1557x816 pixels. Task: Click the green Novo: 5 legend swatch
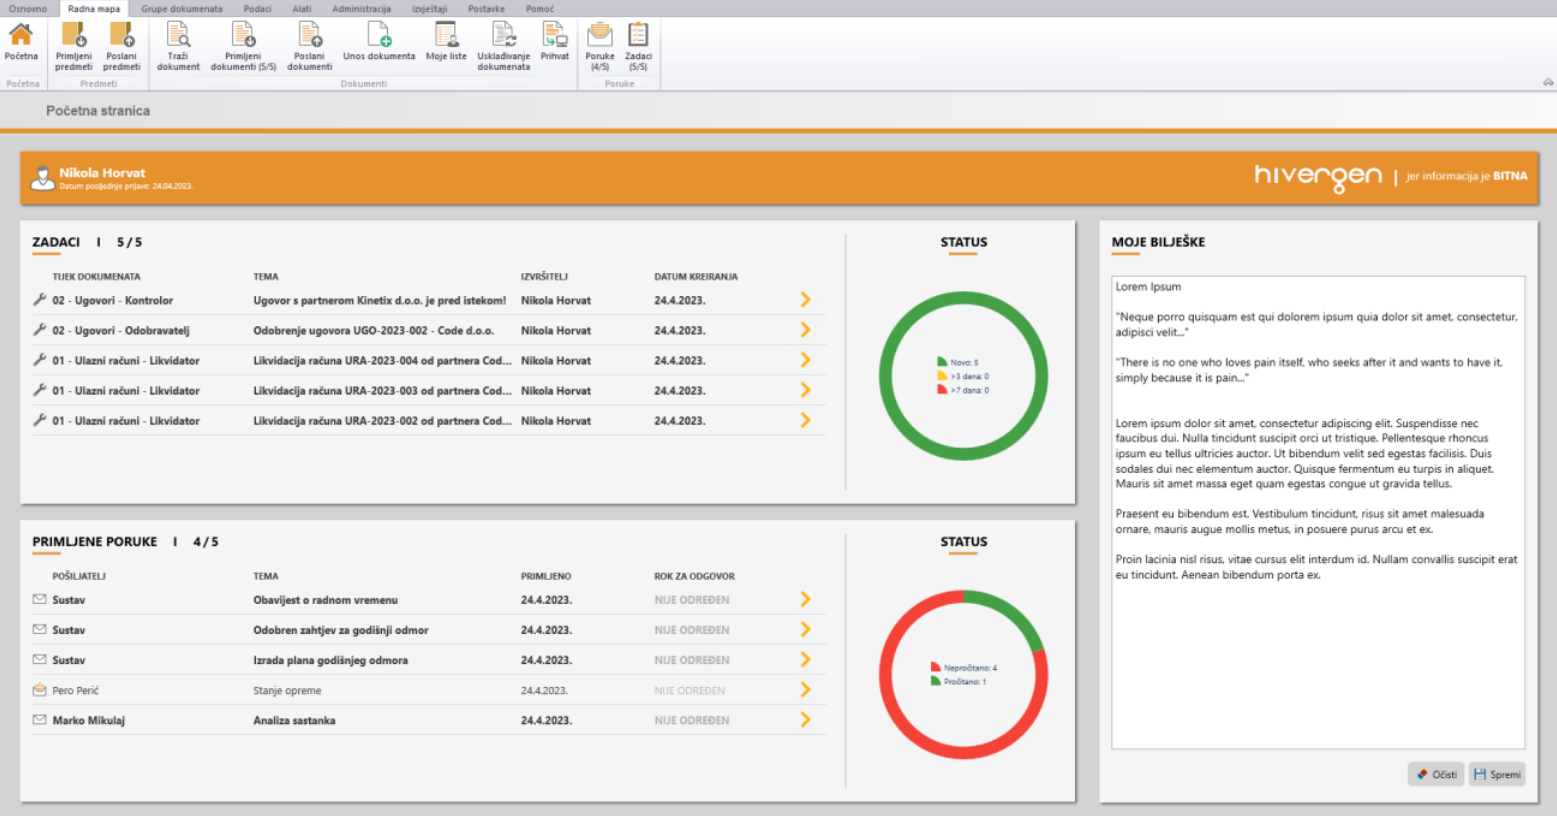coord(942,362)
